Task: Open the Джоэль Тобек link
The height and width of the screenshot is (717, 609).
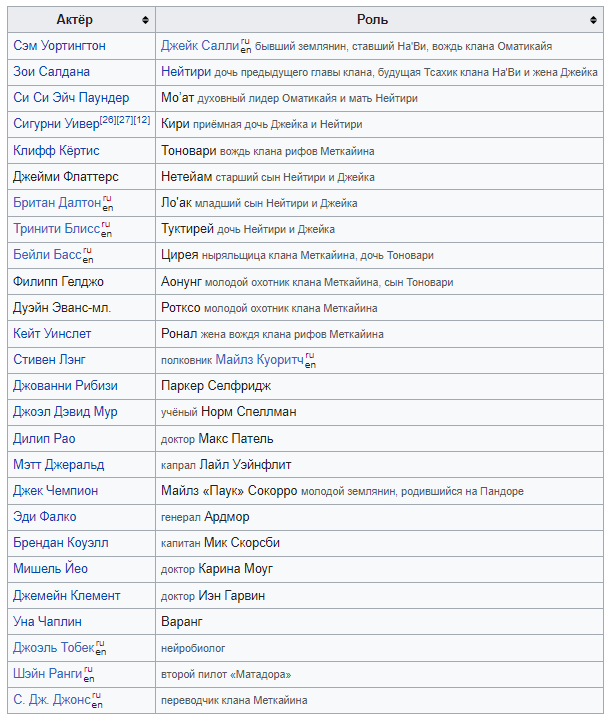Action: [54, 648]
